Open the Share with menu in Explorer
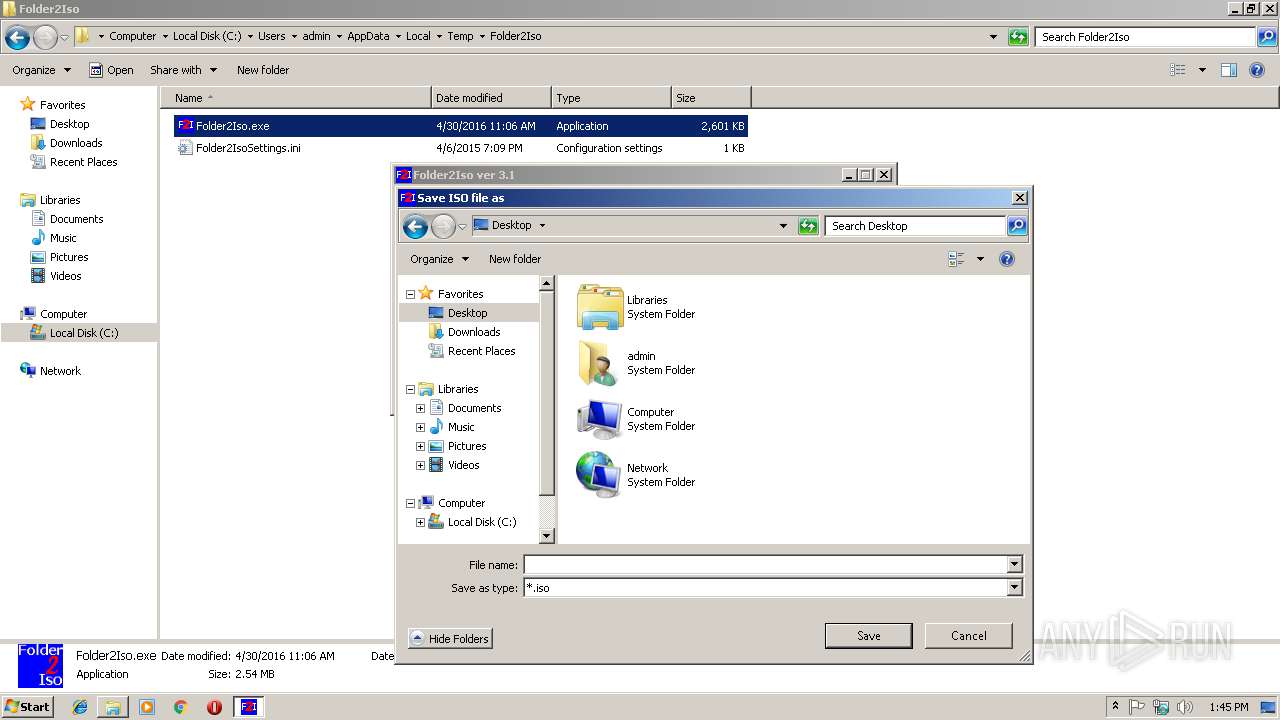The height and width of the screenshot is (720, 1280). coord(183,70)
